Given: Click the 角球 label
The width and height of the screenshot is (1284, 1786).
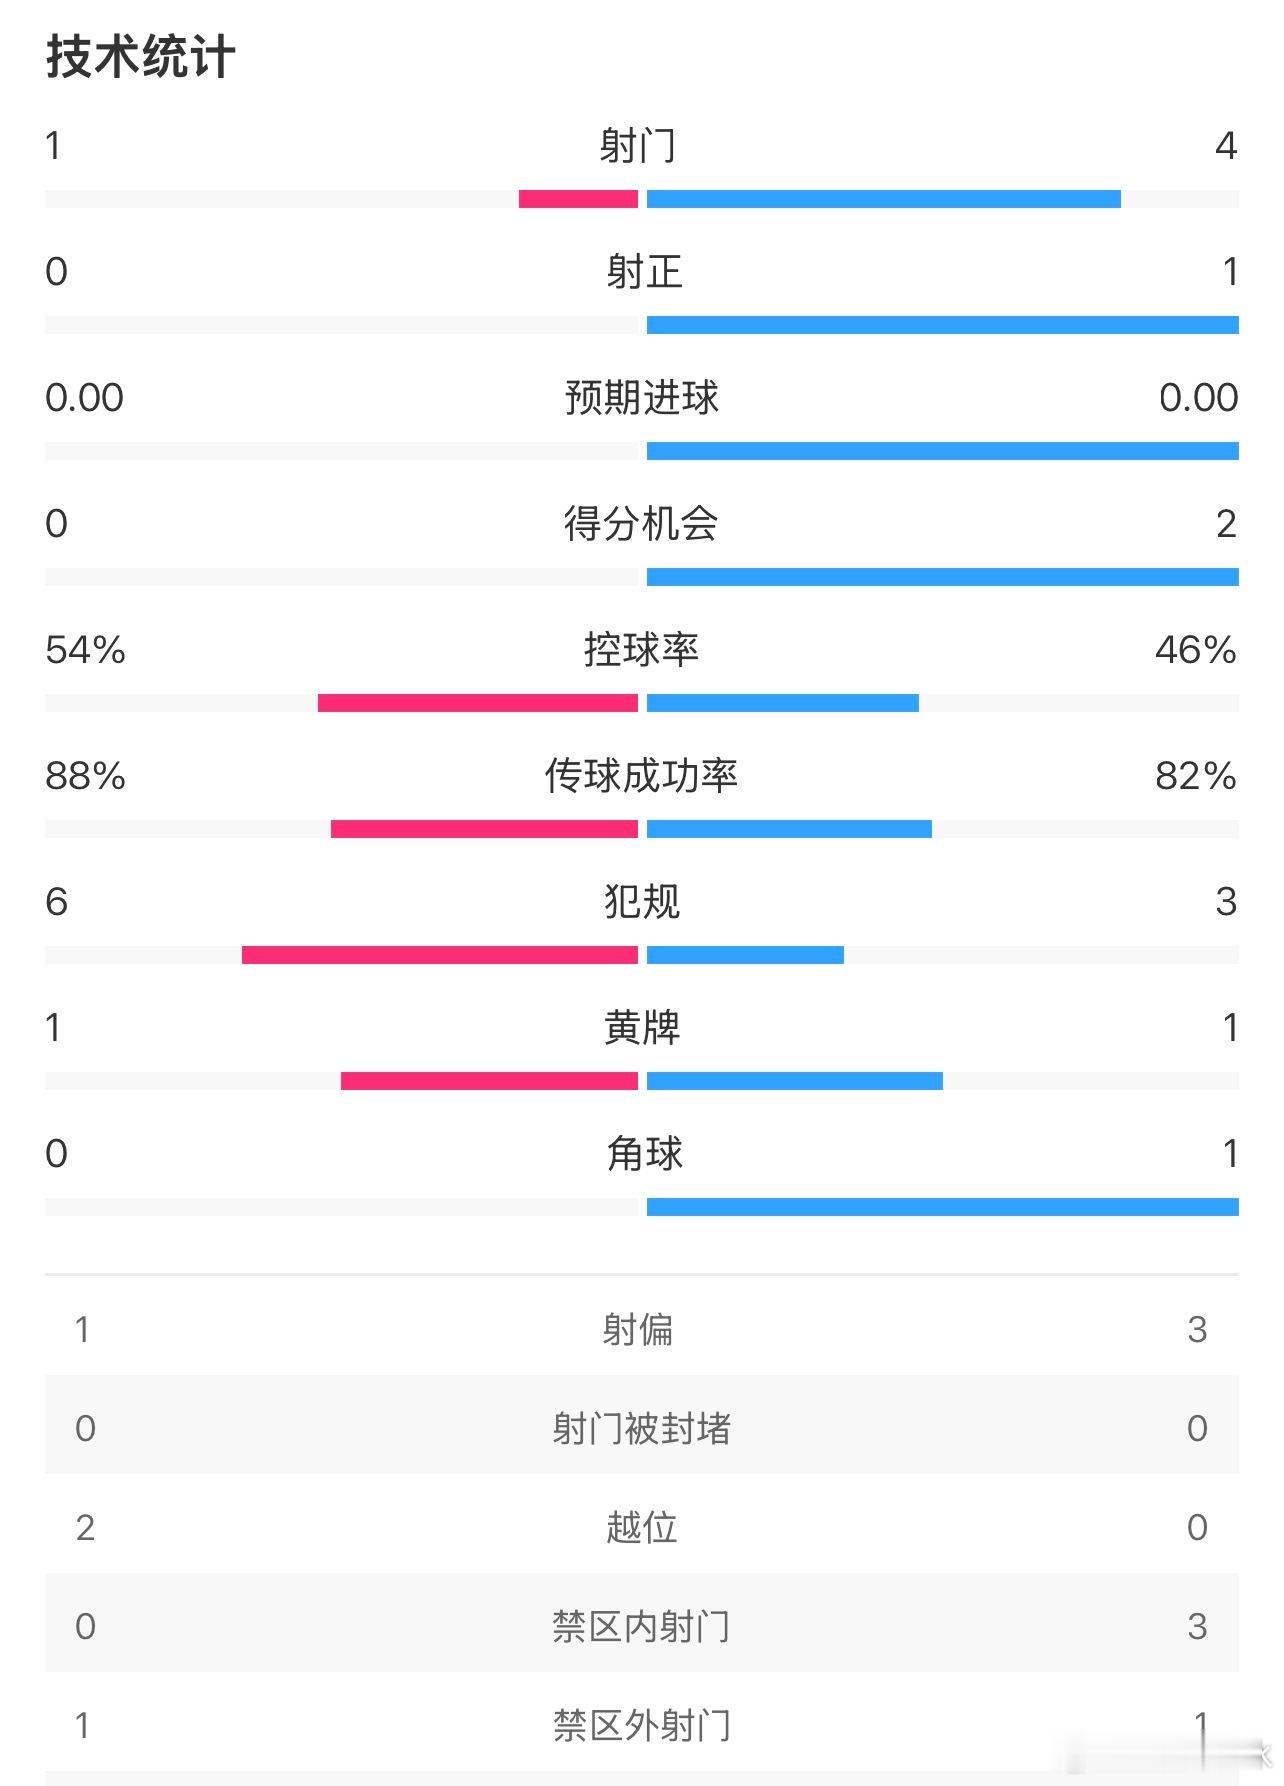Looking at the screenshot, I should click(644, 1154).
